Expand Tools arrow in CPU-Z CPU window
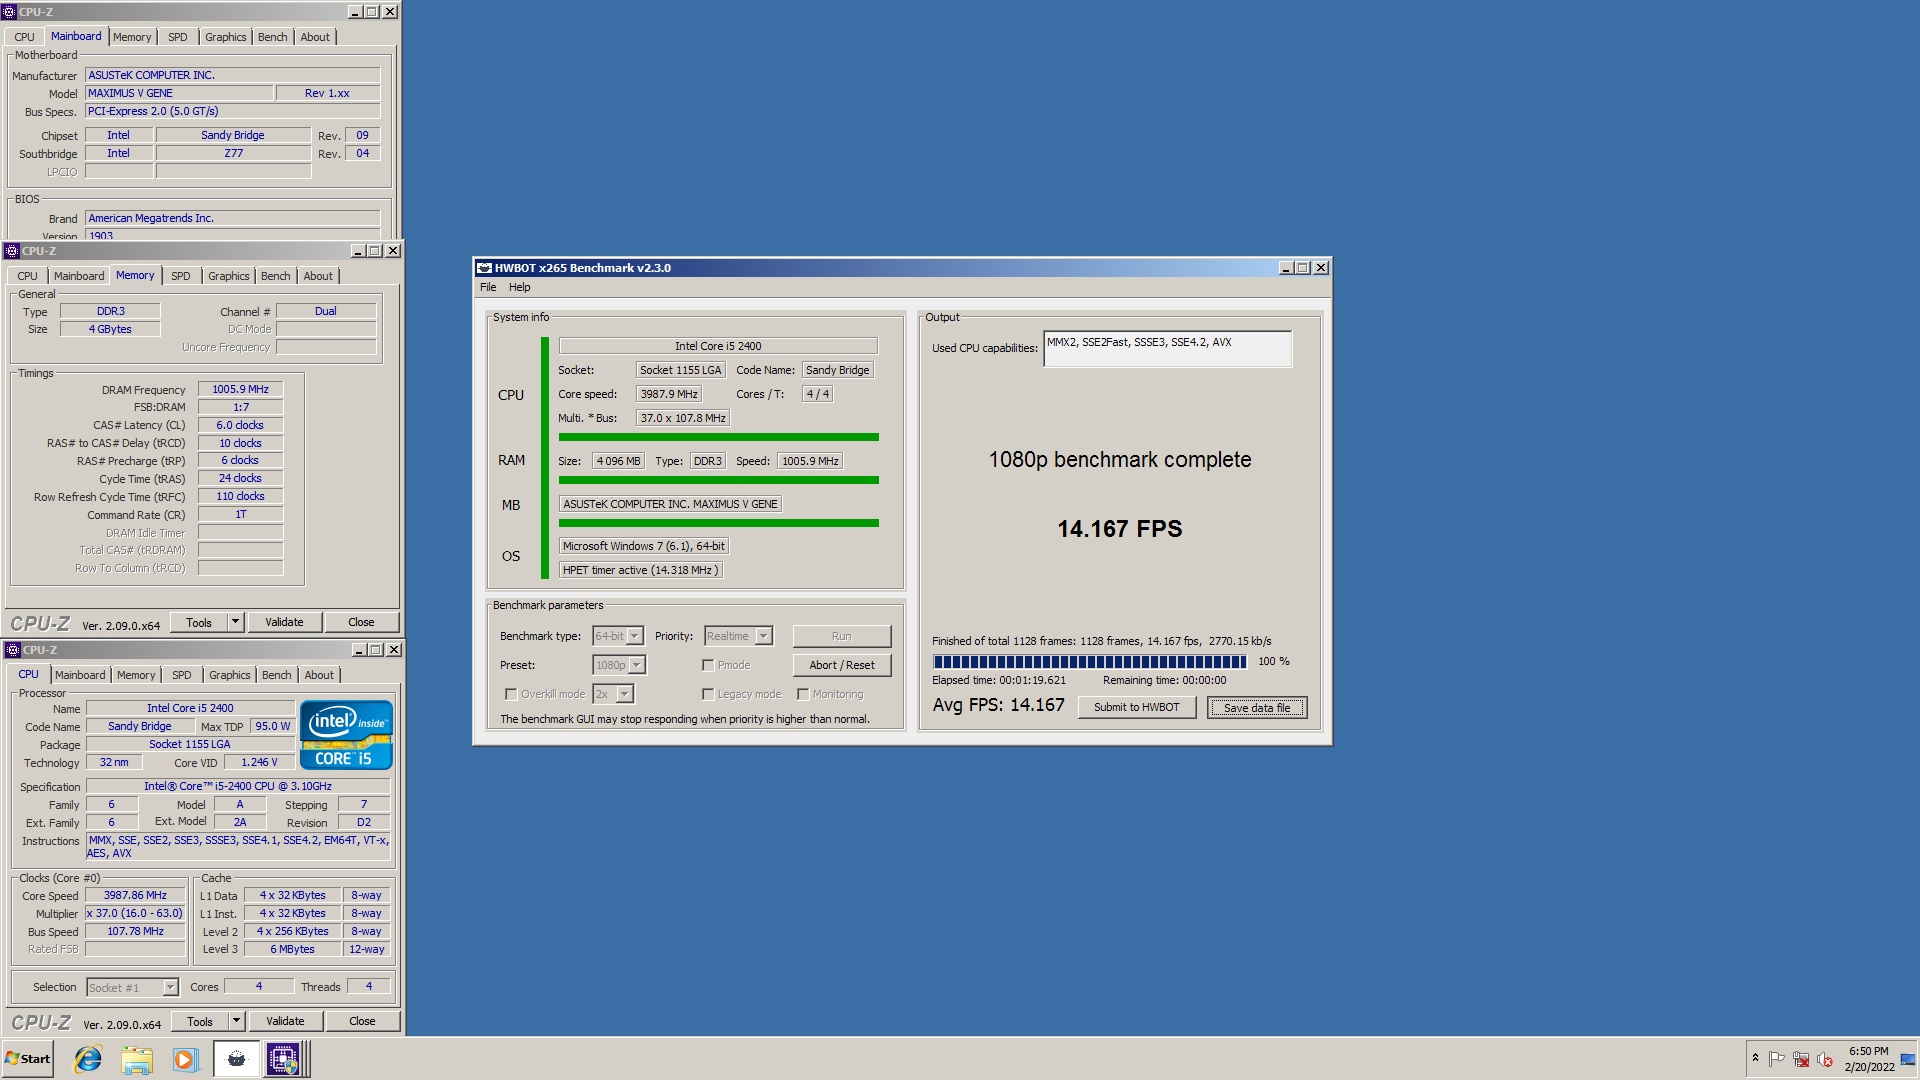 [x=237, y=1021]
